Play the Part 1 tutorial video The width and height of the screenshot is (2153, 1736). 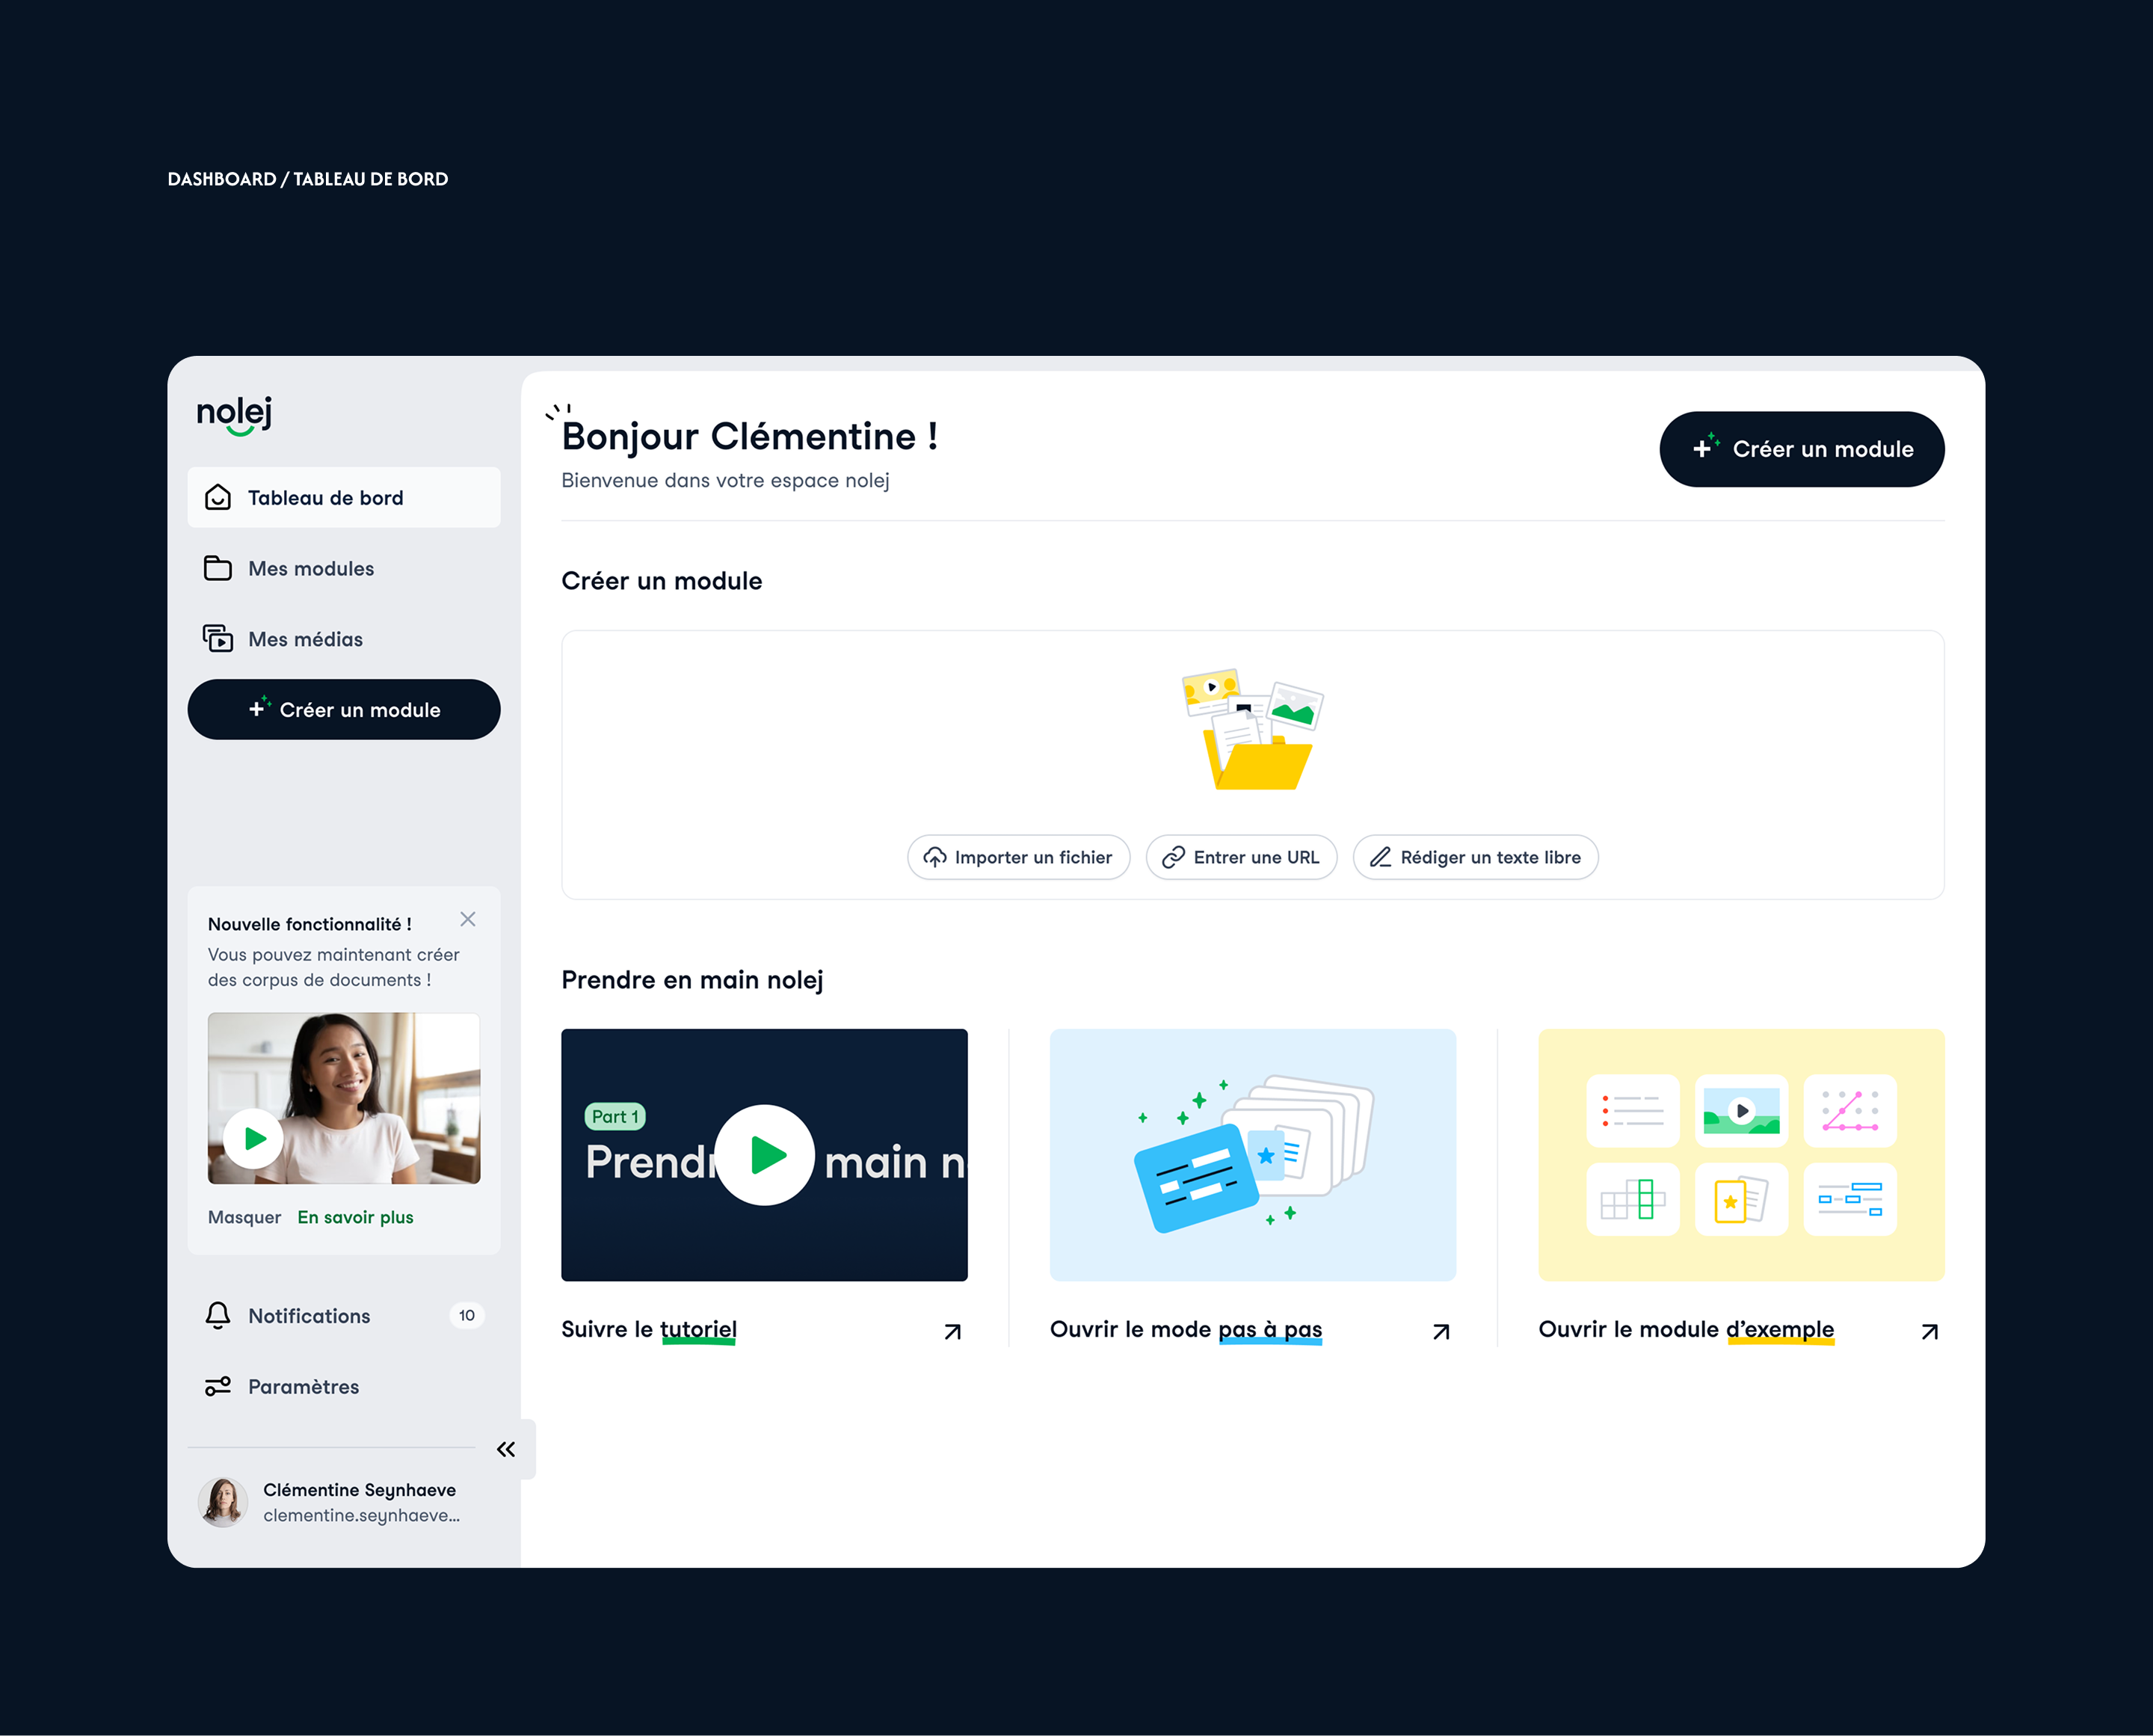pos(764,1155)
